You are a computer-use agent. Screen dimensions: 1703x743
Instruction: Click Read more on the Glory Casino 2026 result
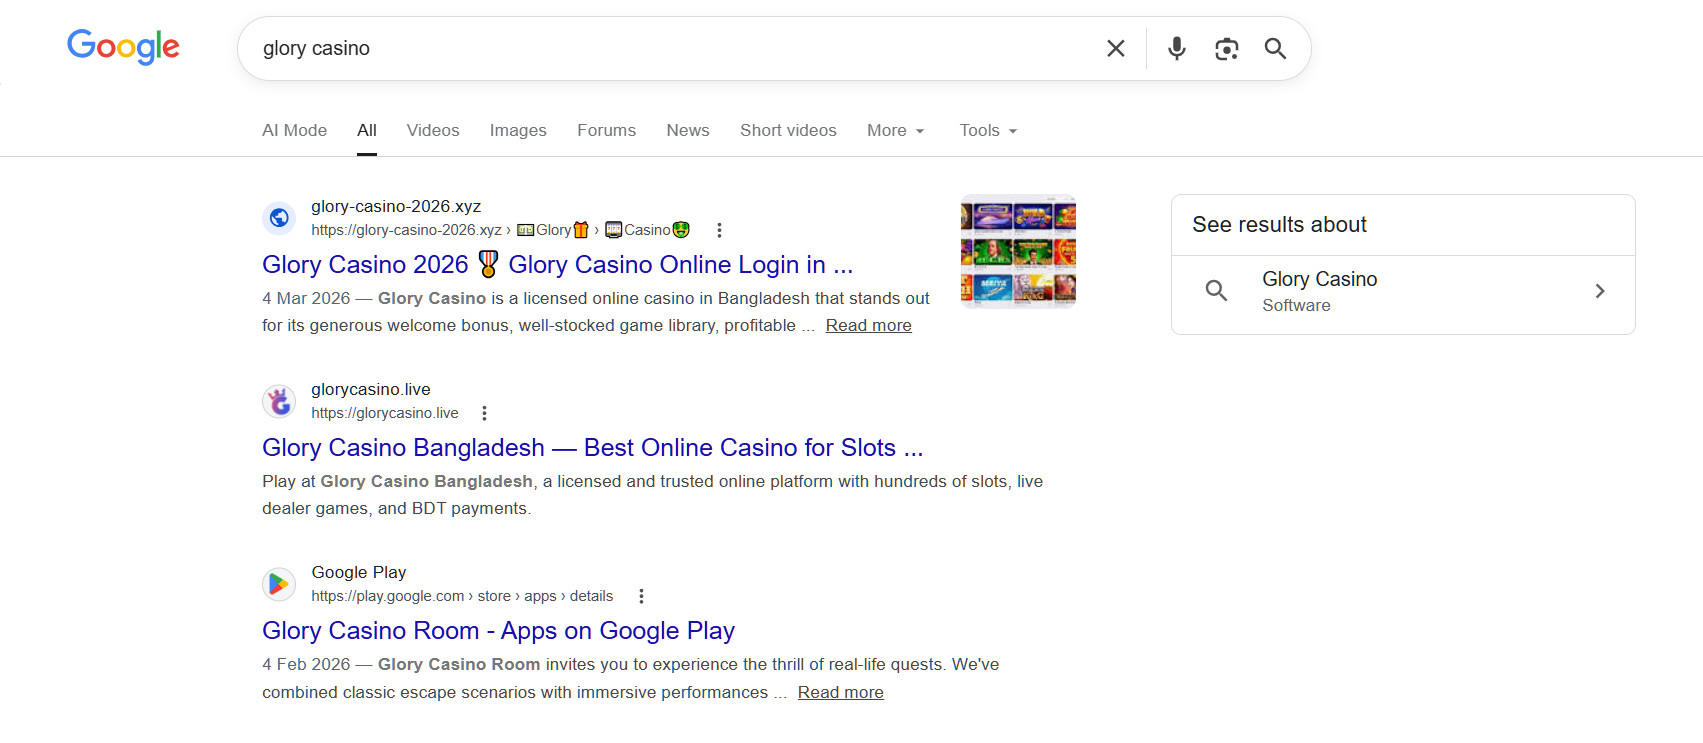click(868, 325)
